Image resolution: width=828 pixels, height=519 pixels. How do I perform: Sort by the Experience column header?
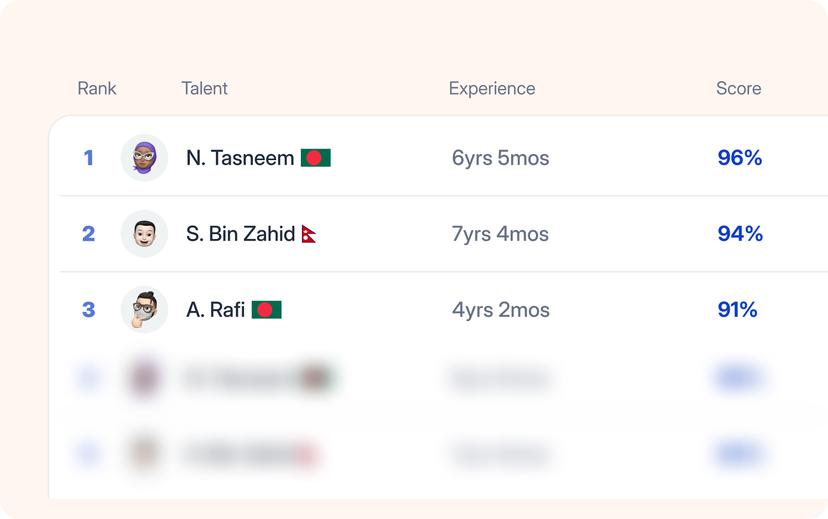[492, 89]
